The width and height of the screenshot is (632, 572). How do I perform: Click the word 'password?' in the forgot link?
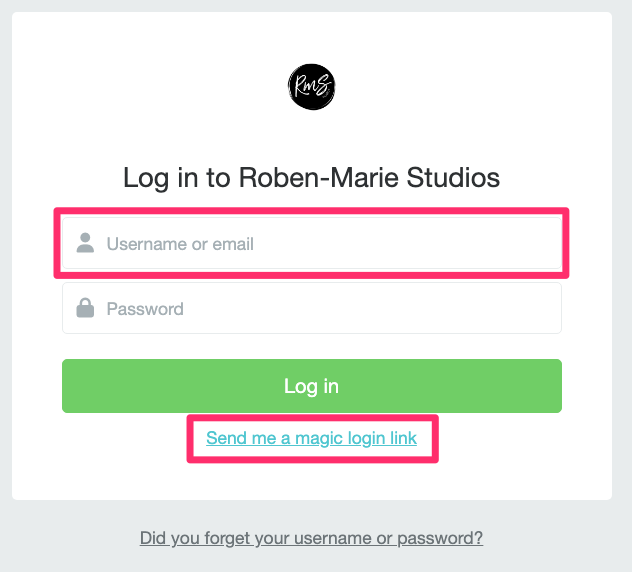coord(440,539)
